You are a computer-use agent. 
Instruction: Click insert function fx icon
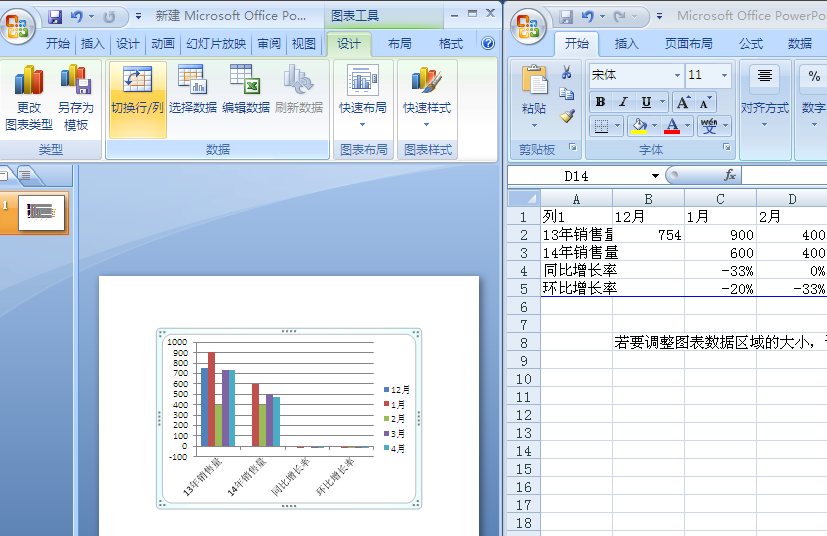(x=730, y=175)
